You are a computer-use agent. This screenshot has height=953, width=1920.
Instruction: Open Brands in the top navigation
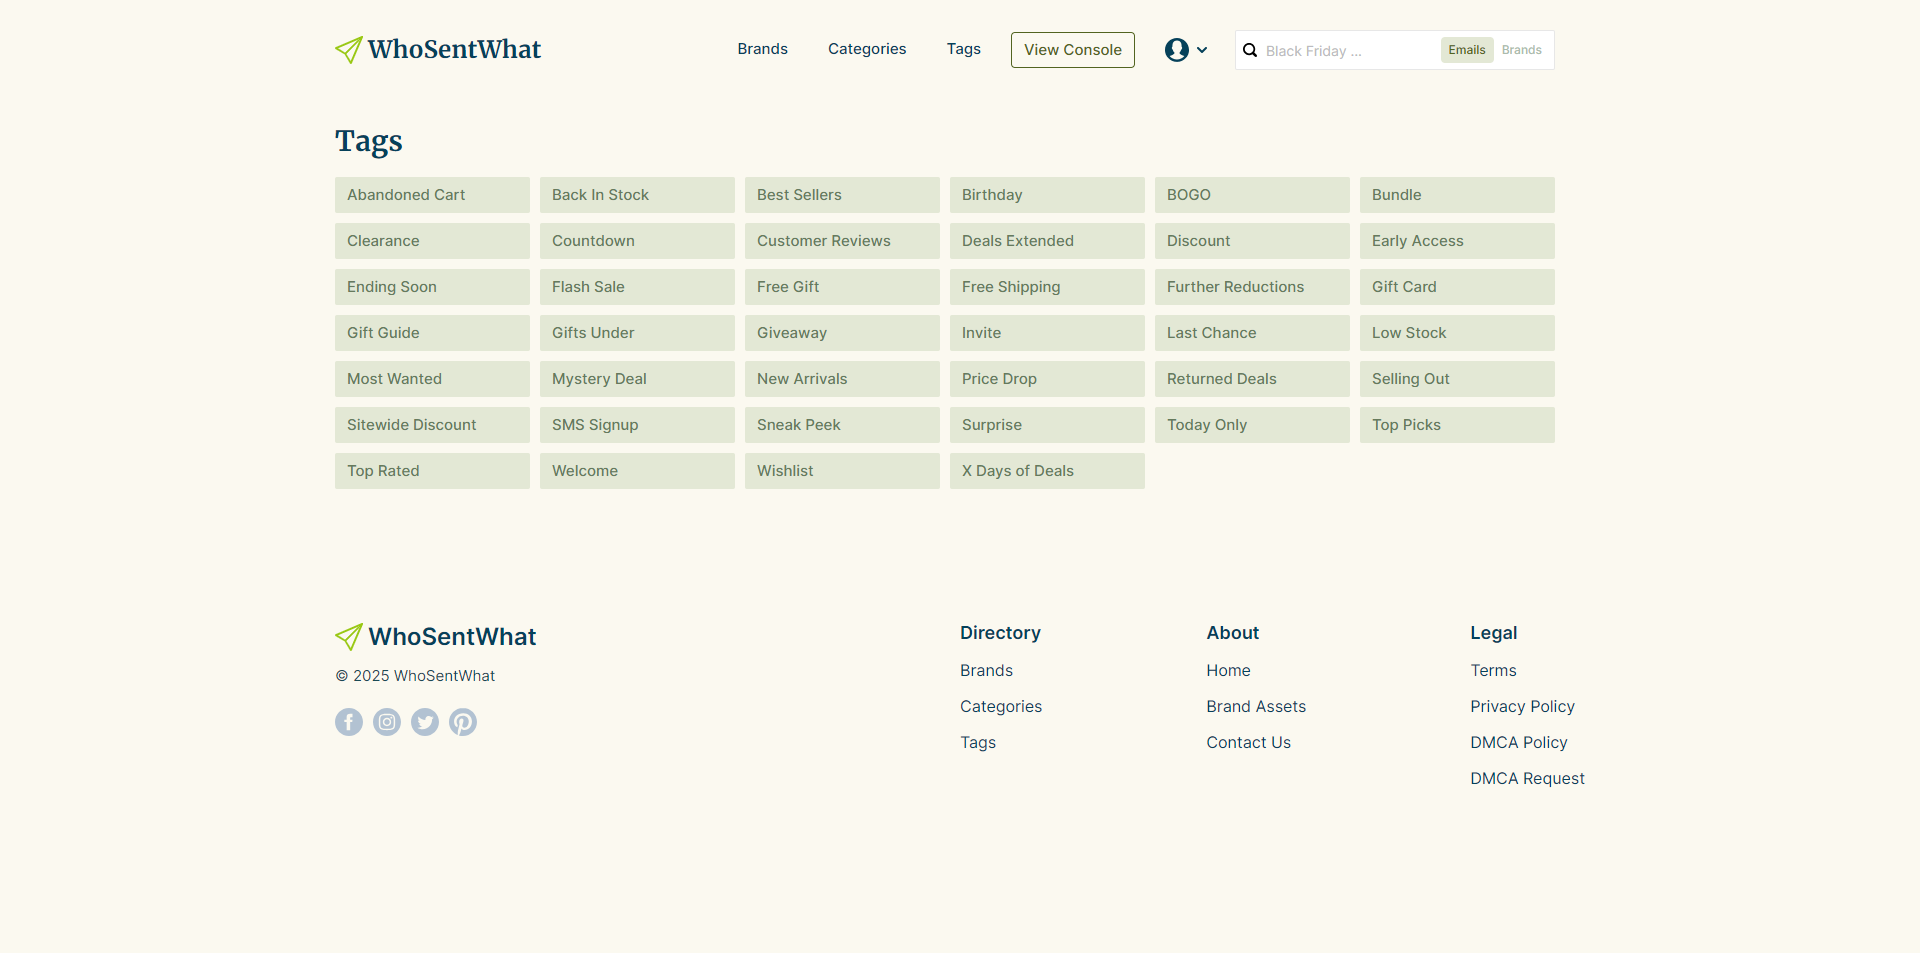(762, 49)
